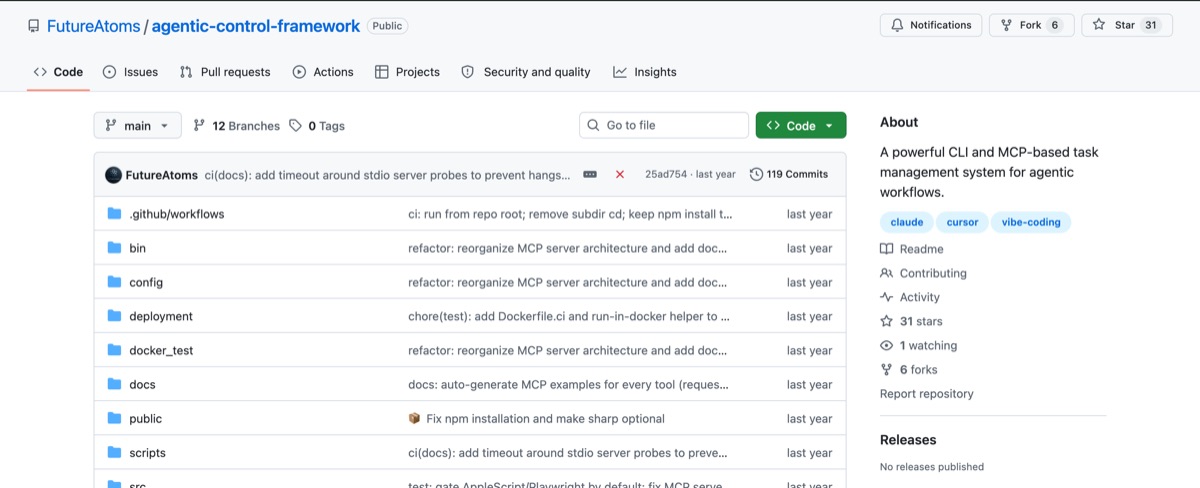
Task: Open the Activity link in About
Action: click(x=910, y=297)
